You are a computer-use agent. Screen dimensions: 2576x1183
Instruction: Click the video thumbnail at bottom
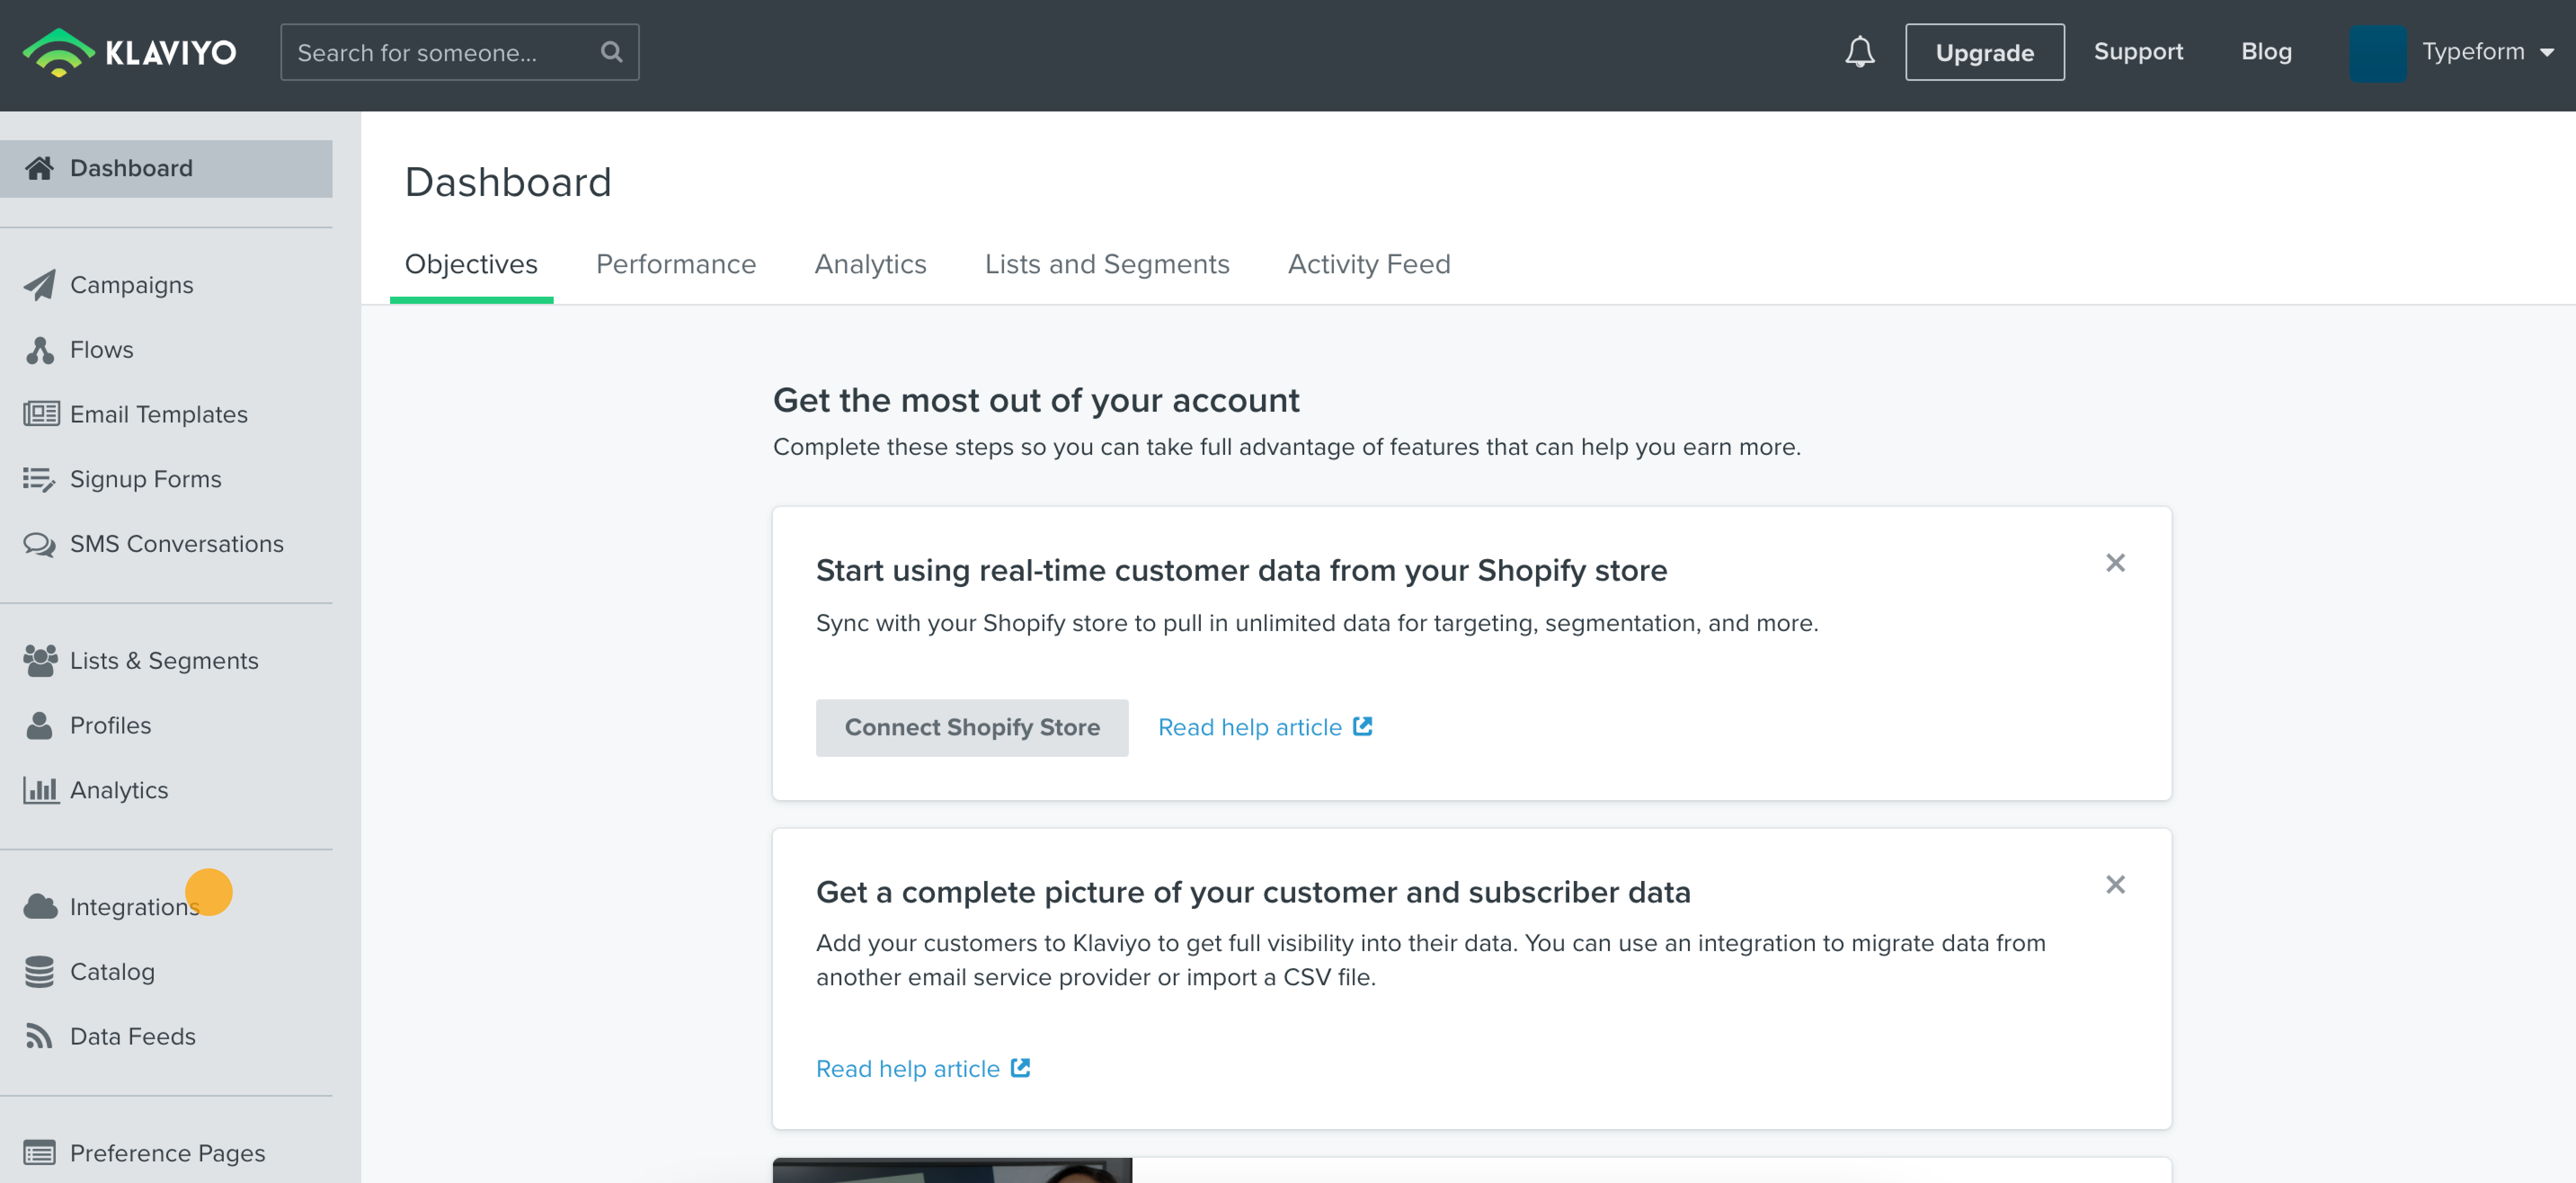click(x=952, y=1170)
